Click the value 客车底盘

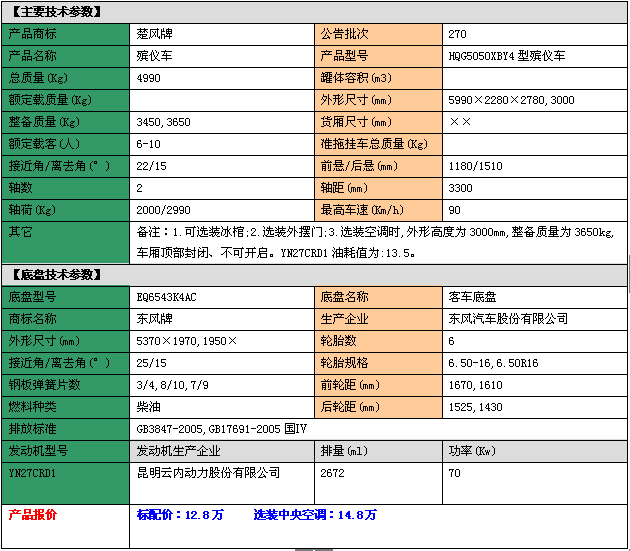click(x=472, y=297)
